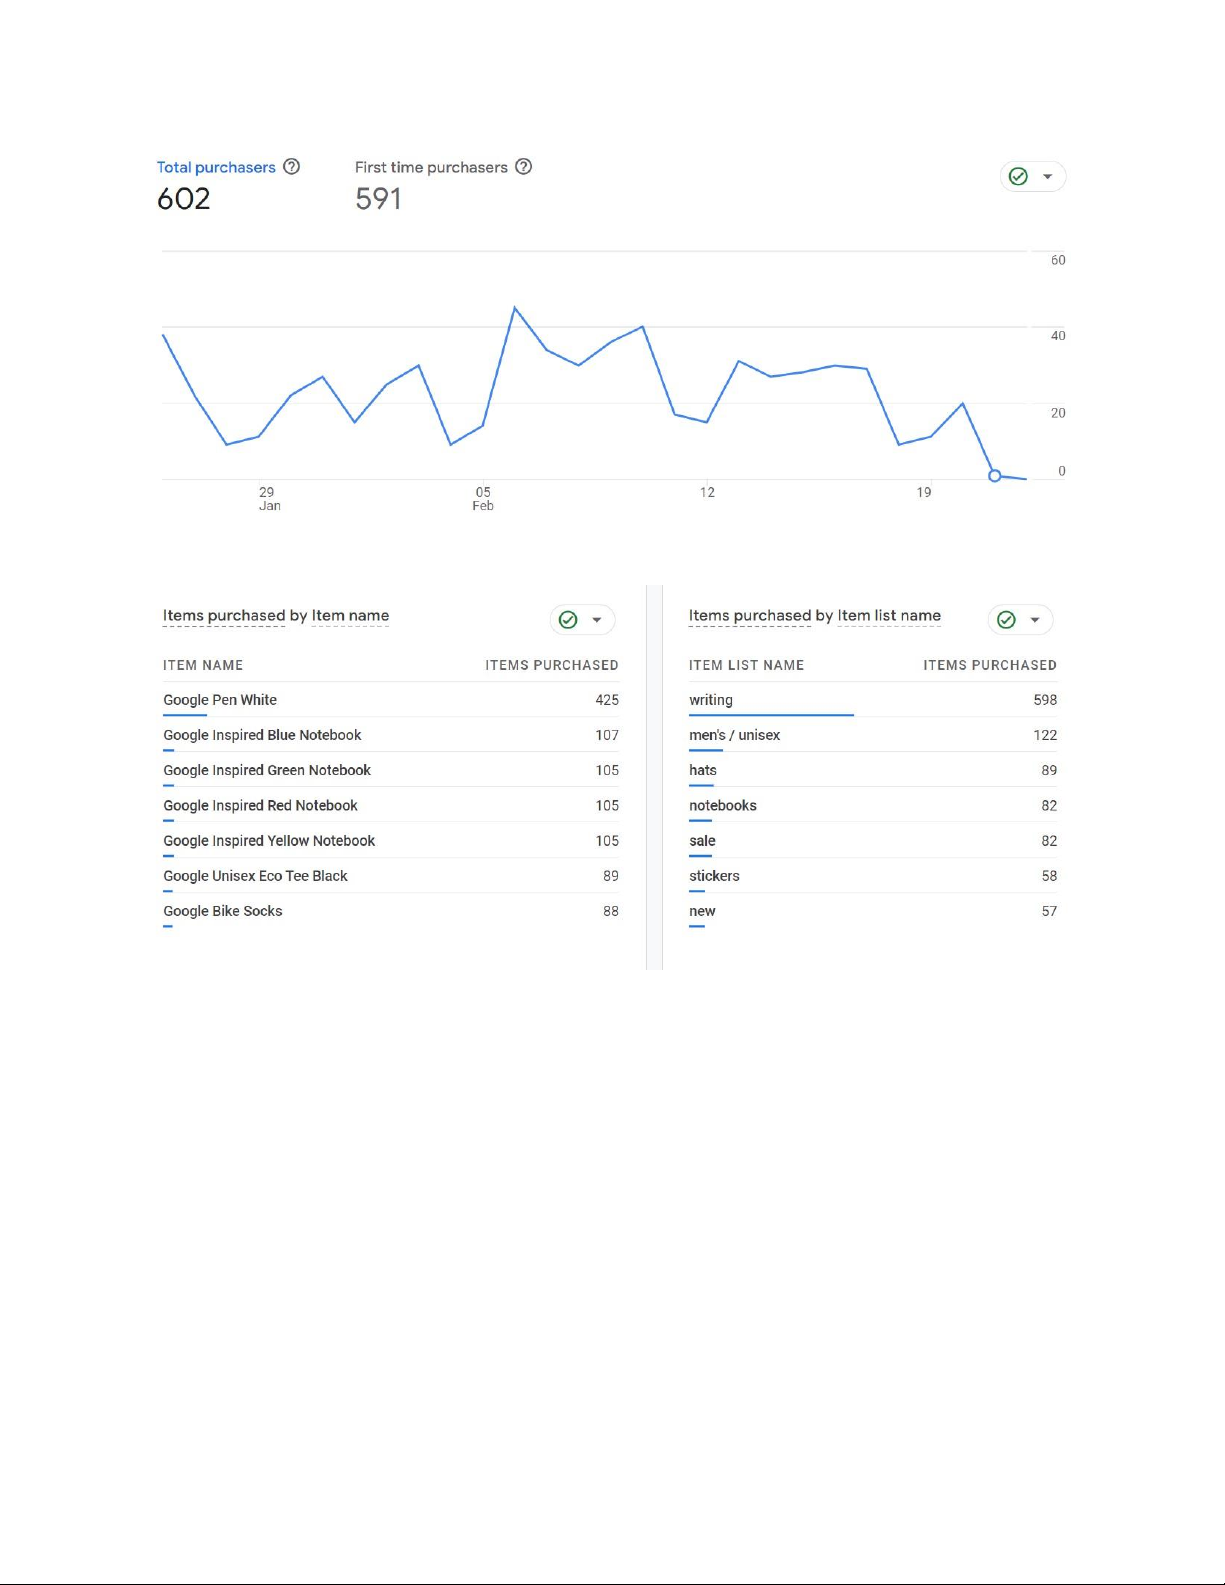
Task: Open dropdown arrow on Item list name card
Action: click(1035, 620)
